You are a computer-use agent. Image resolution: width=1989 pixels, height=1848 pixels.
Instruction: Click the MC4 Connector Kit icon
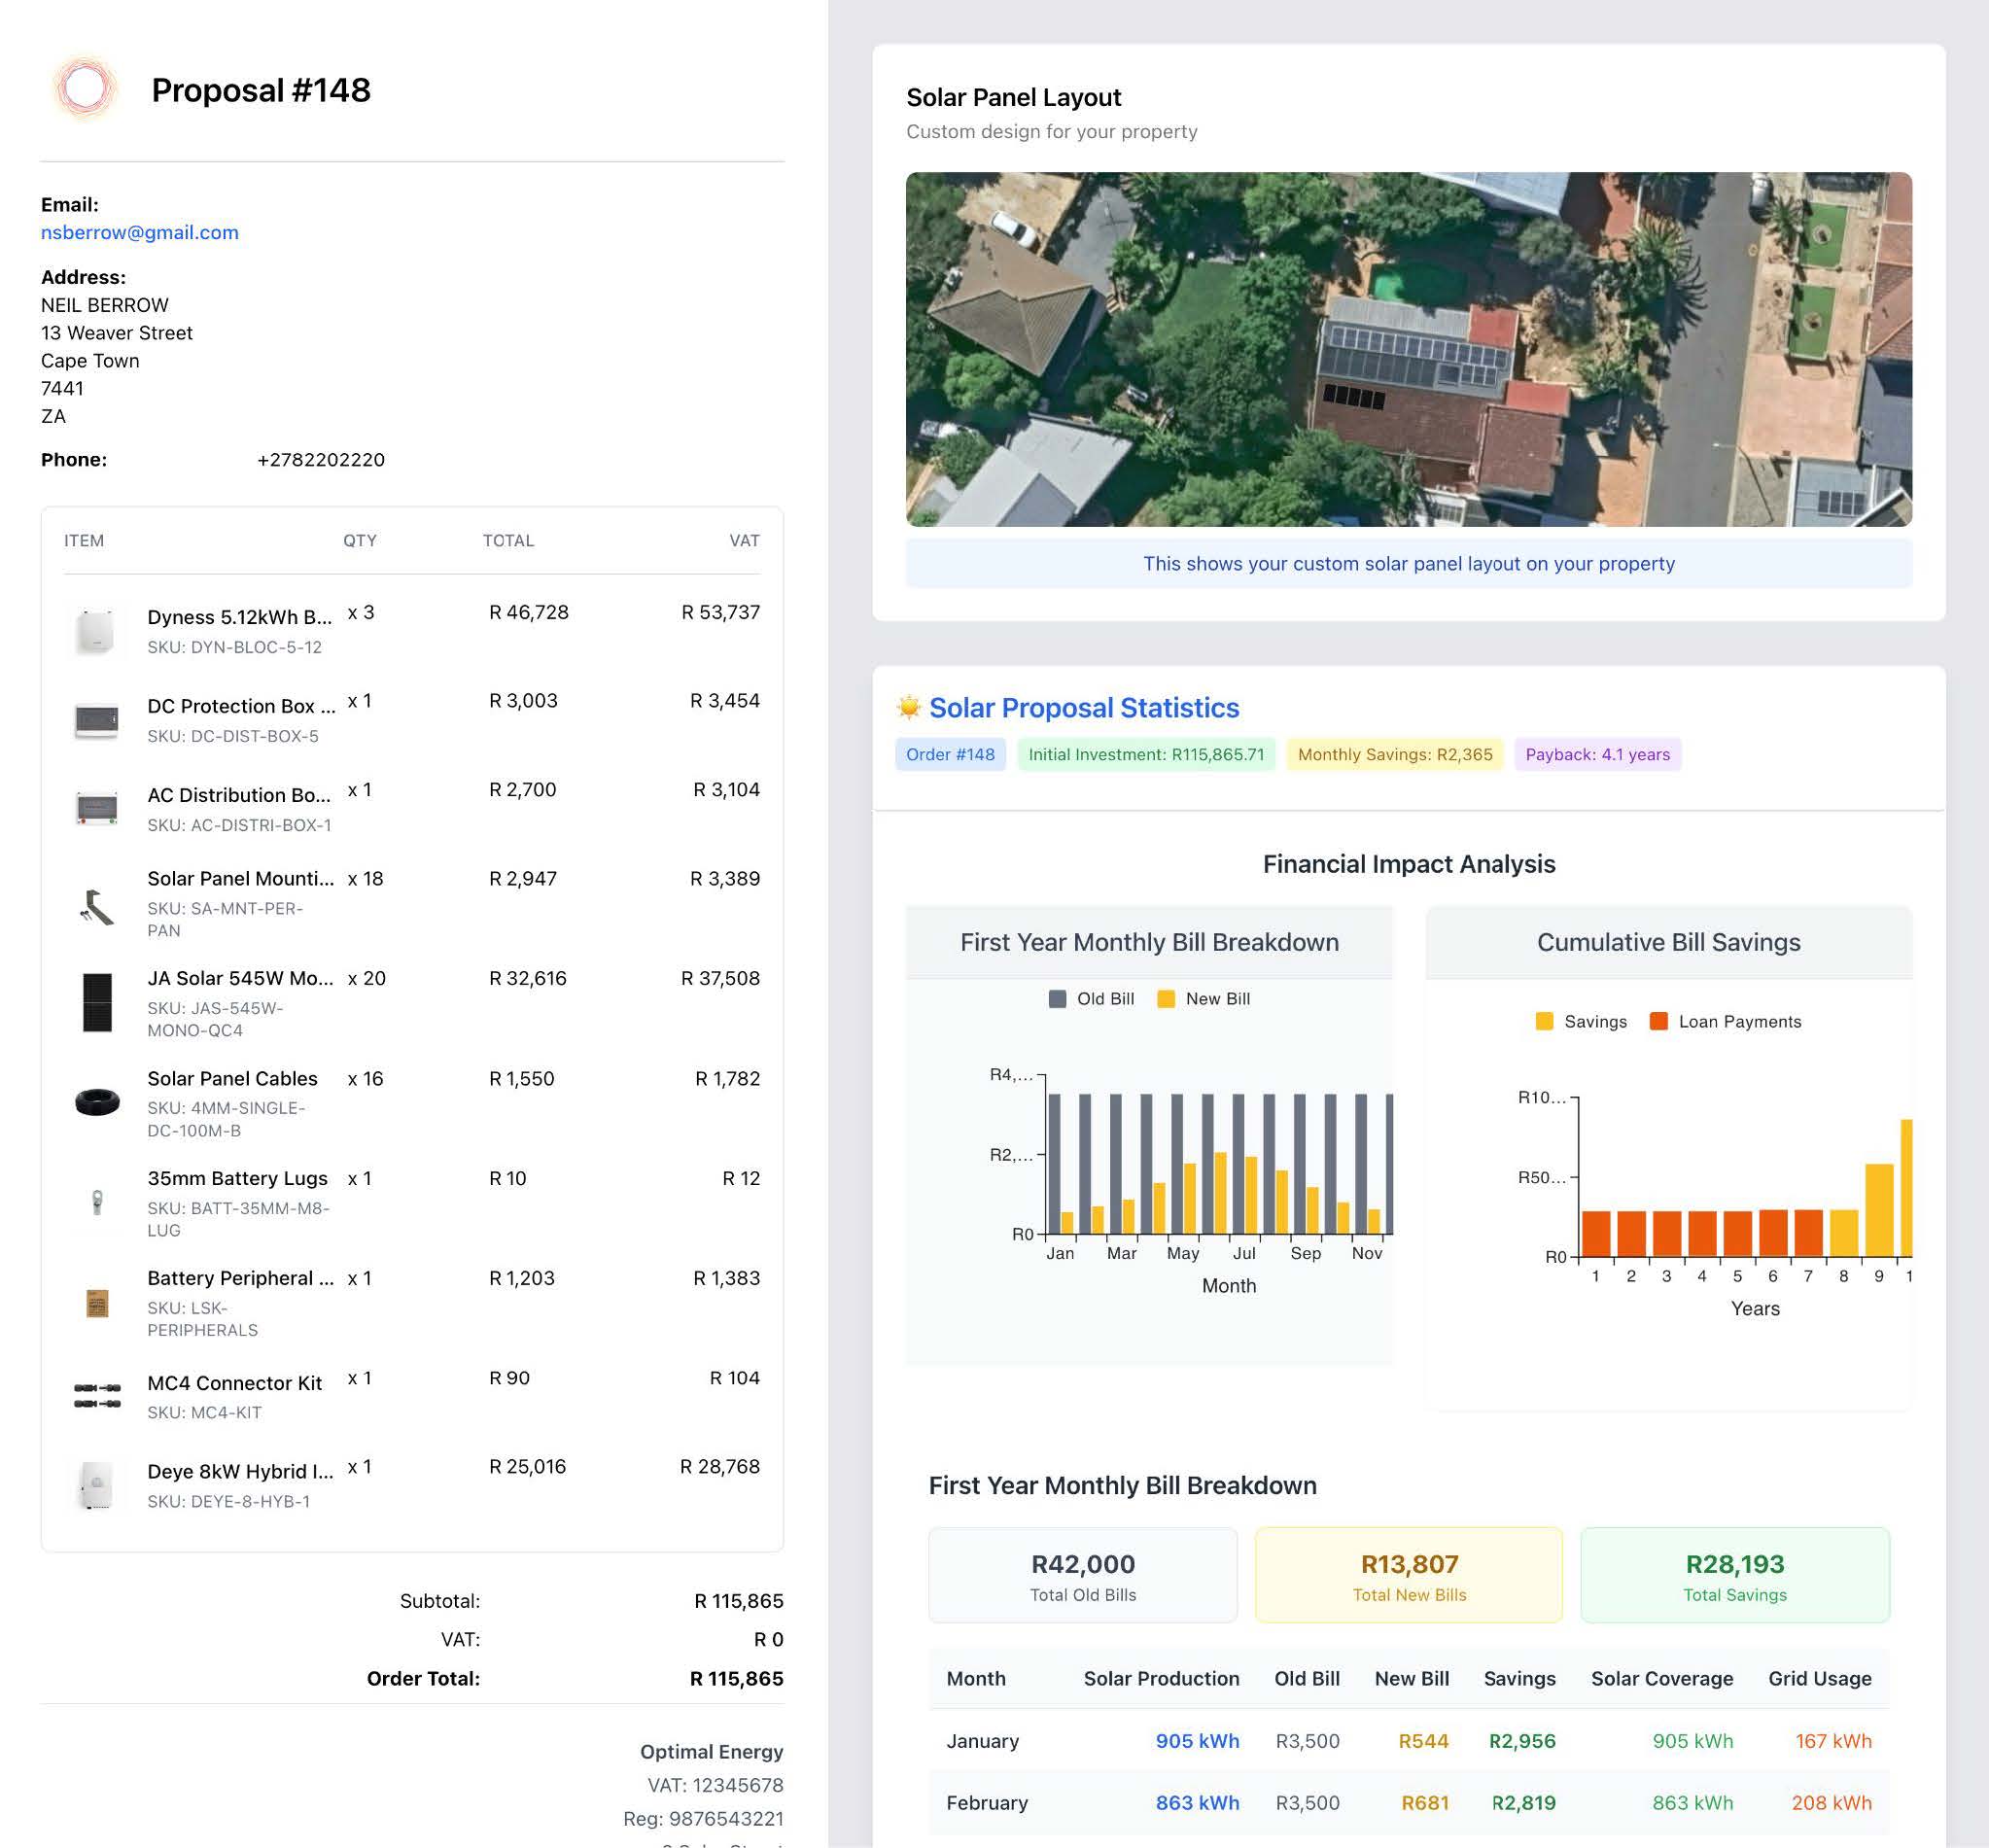pos(96,1395)
